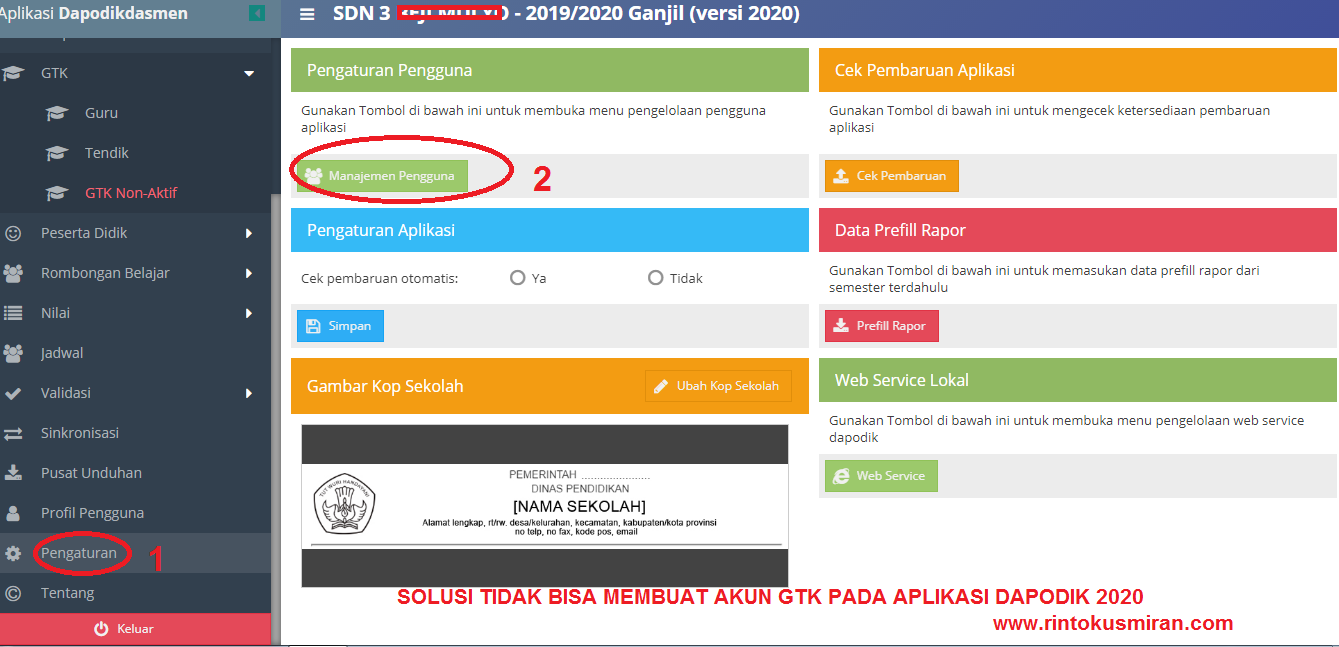
Task: Select the Guru icon under GTK
Action: point(58,112)
